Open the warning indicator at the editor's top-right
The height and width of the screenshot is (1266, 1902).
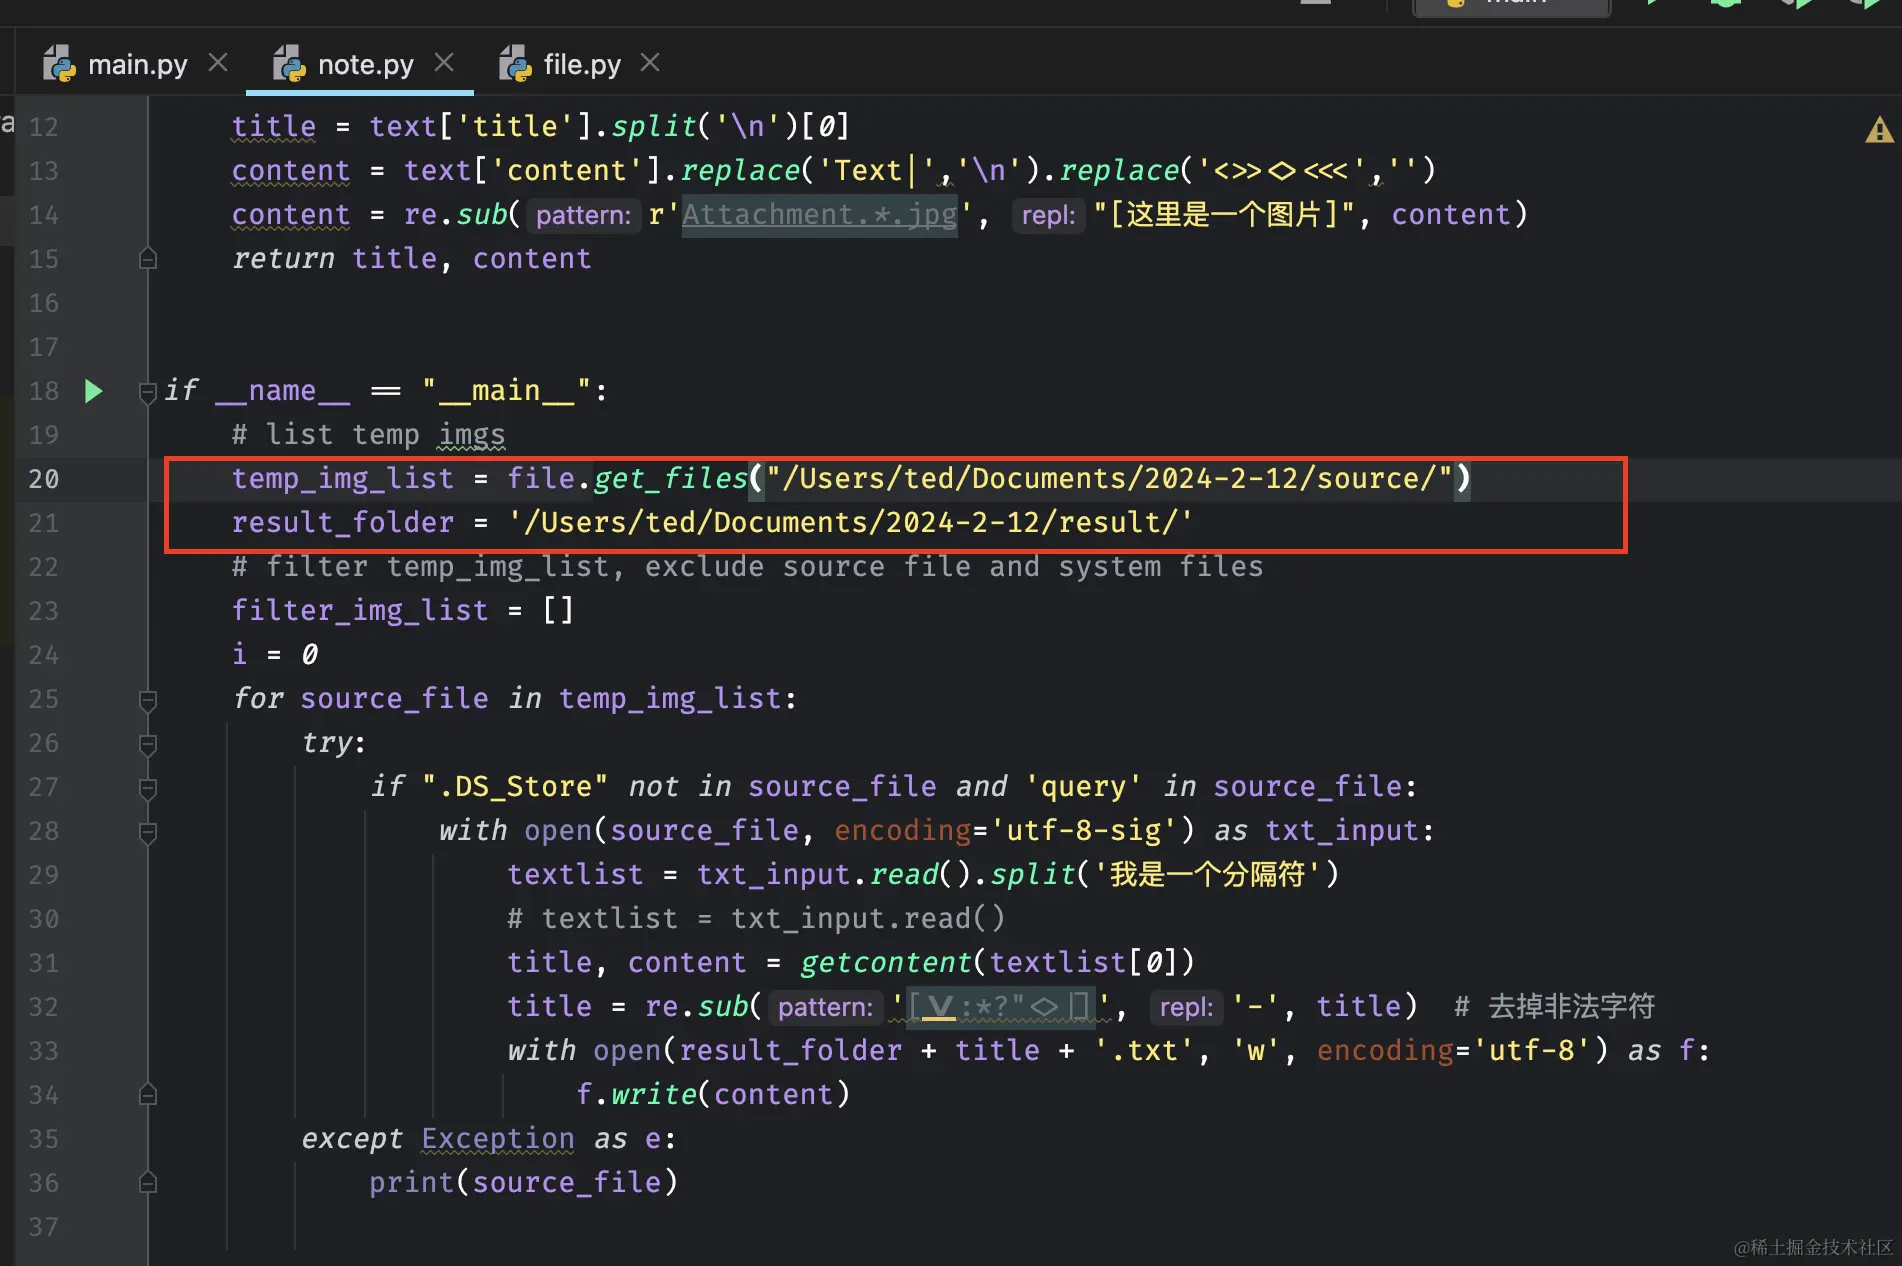(x=1879, y=130)
